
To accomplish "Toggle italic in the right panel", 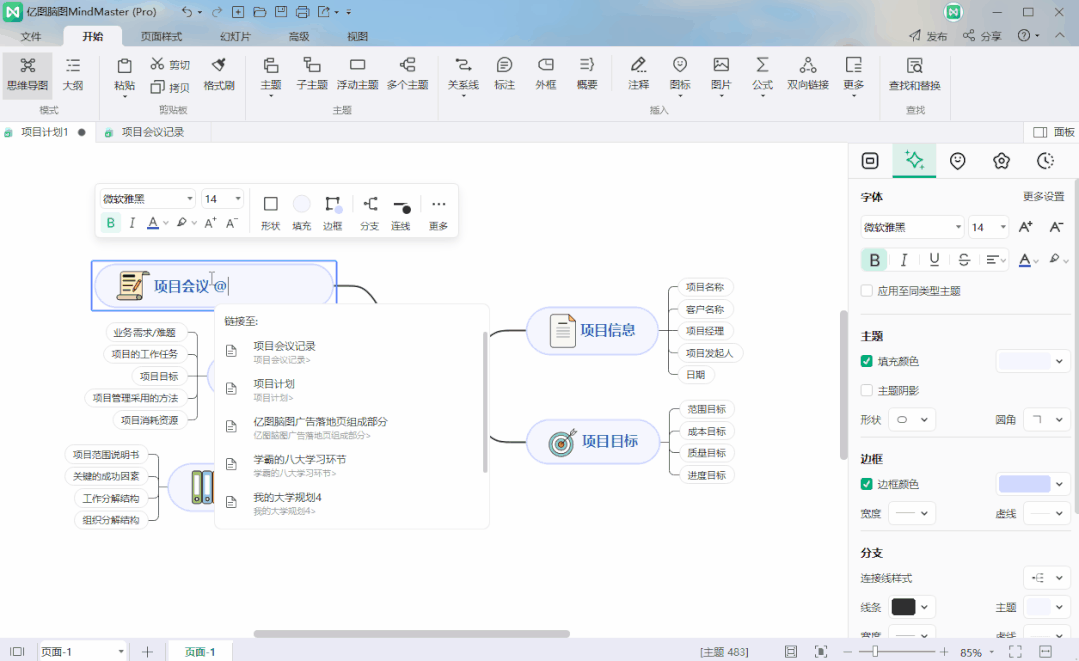I will point(904,260).
